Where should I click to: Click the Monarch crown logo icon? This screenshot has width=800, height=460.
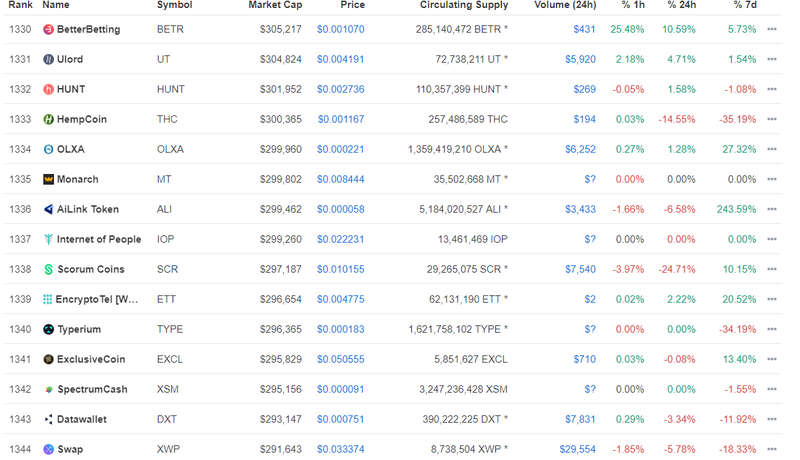(x=48, y=180)
